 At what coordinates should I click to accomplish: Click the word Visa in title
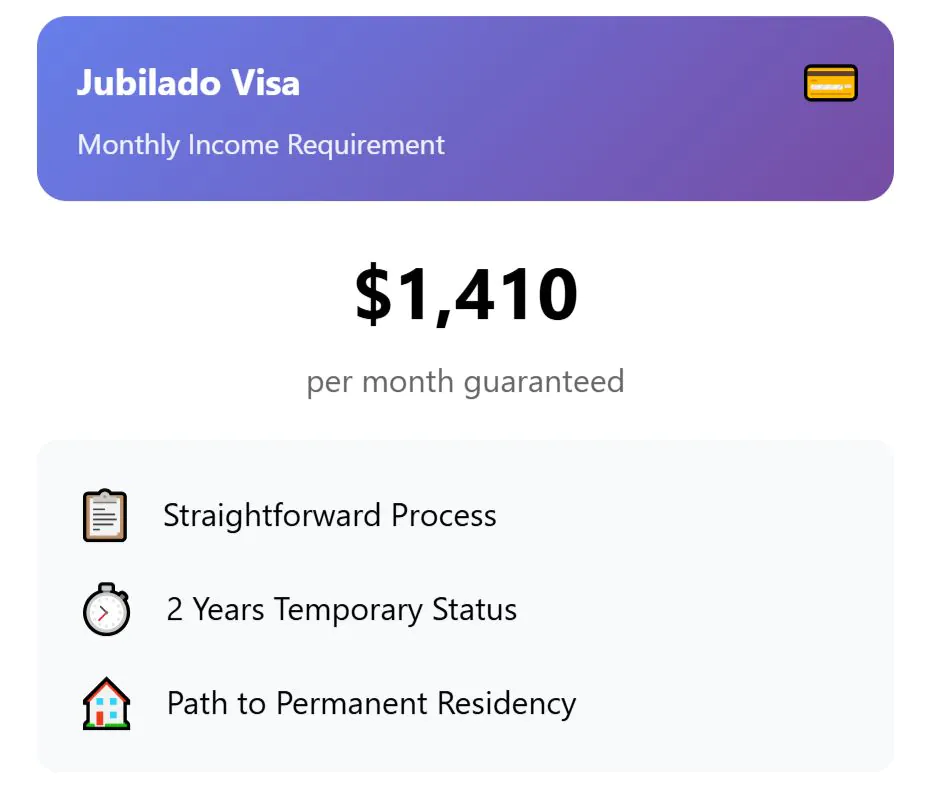tap(265, 83)
